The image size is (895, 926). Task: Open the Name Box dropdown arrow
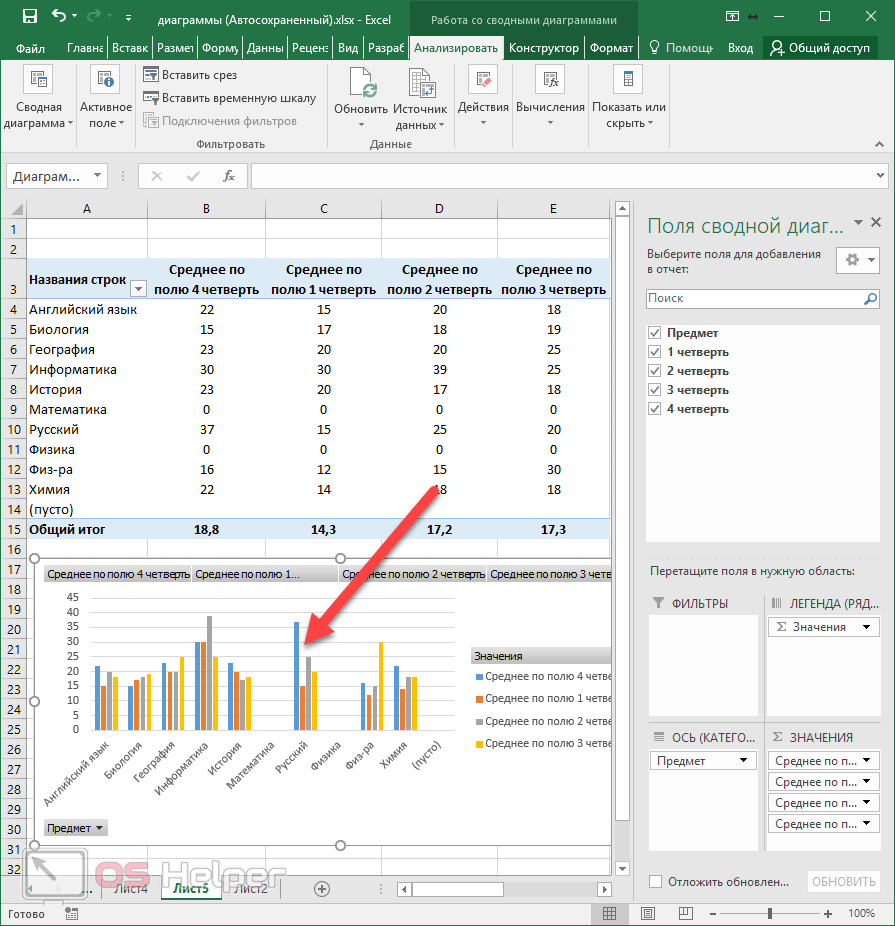[x=97, y=176]
